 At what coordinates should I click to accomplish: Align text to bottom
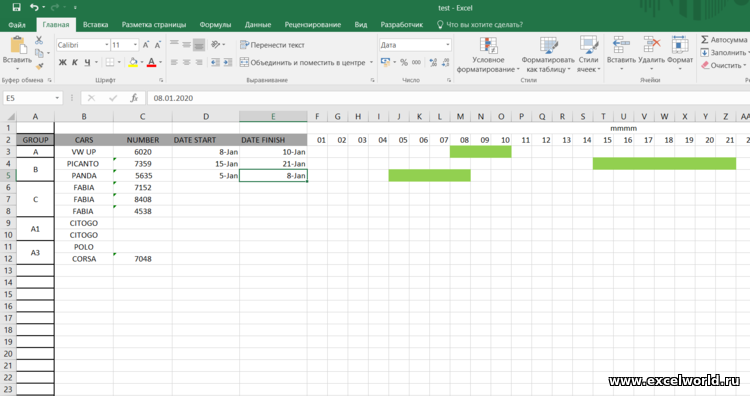(199, 44)
